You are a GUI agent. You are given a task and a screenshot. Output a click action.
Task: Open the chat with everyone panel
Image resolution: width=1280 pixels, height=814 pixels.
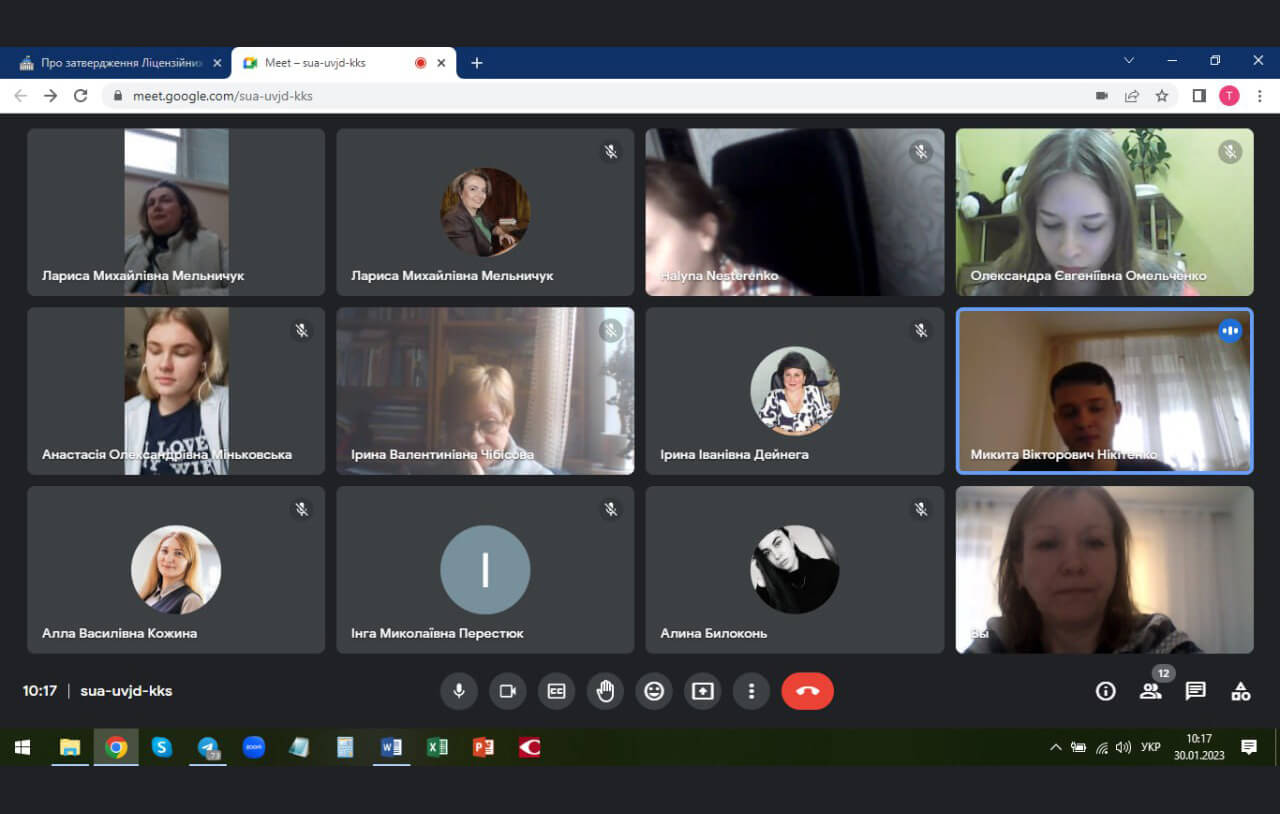pos(1196,691)
